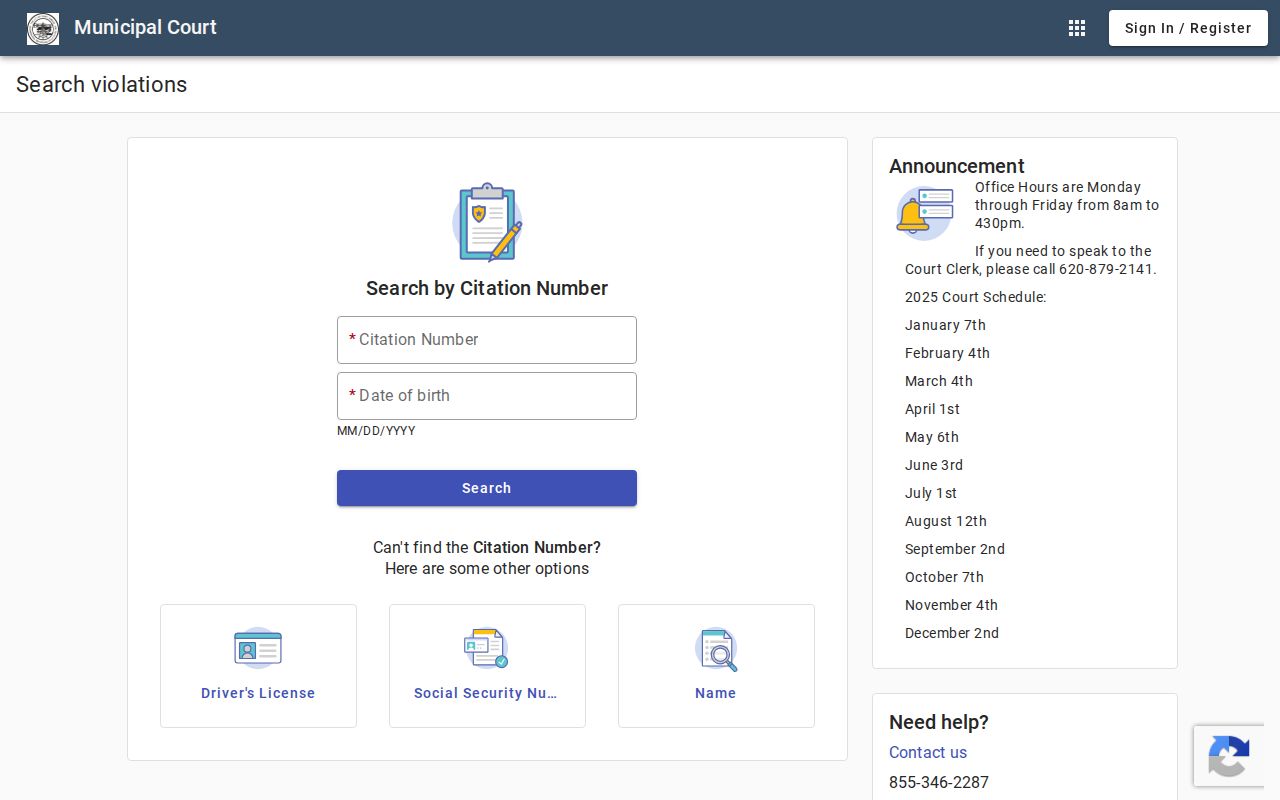Viewport: 1280px width, 800px height.
Task: Click the Can't find the Citation Number text
Action: [x=487, y=547]
